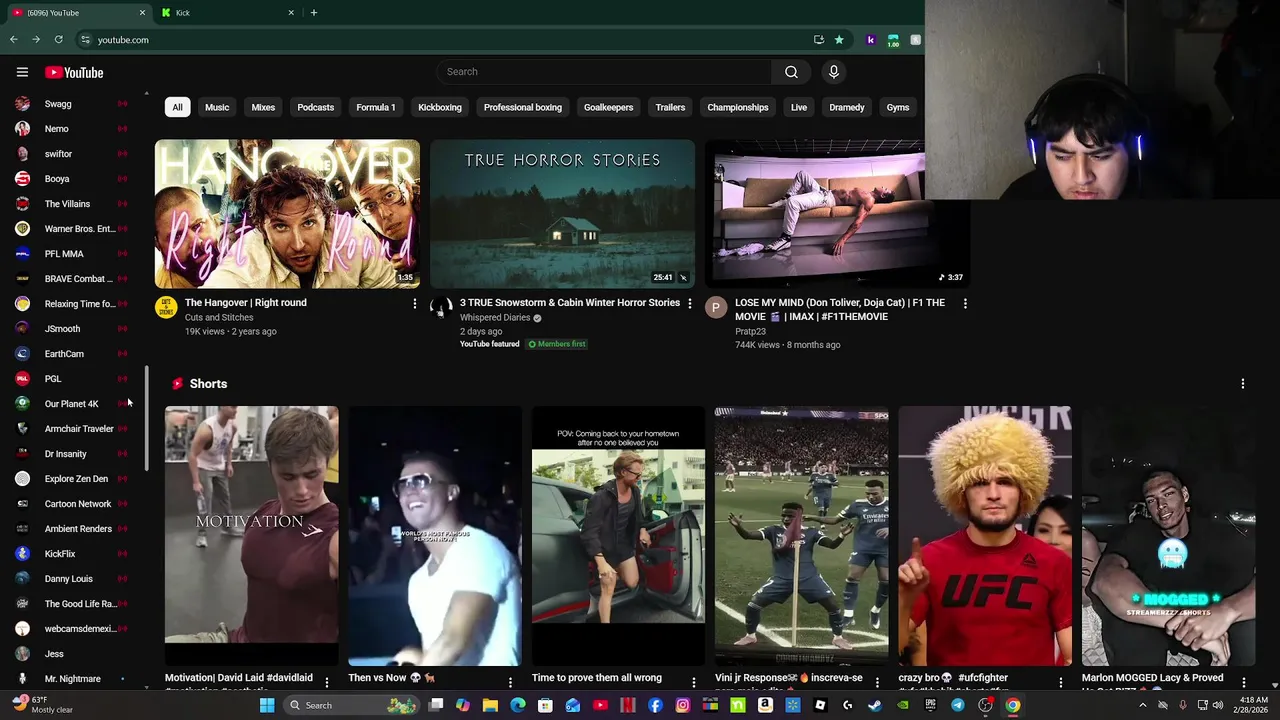
Task: Select the Formula 1 filter chip
Action: point(376,107)
